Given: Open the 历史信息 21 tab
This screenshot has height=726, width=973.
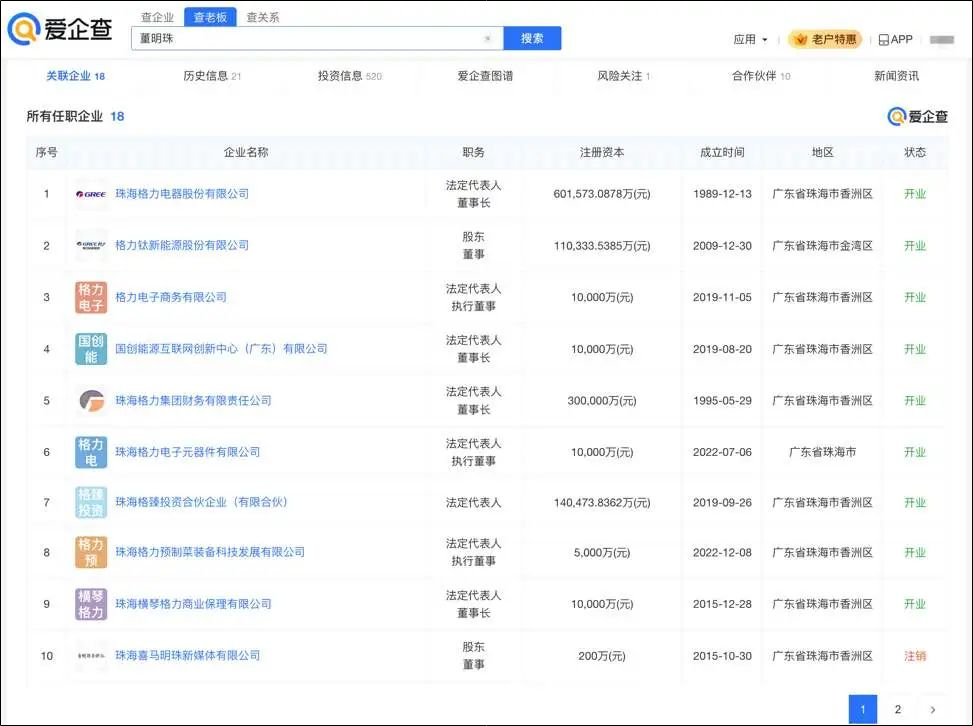Looking at the screenshot, I should [x=212, y=76].
